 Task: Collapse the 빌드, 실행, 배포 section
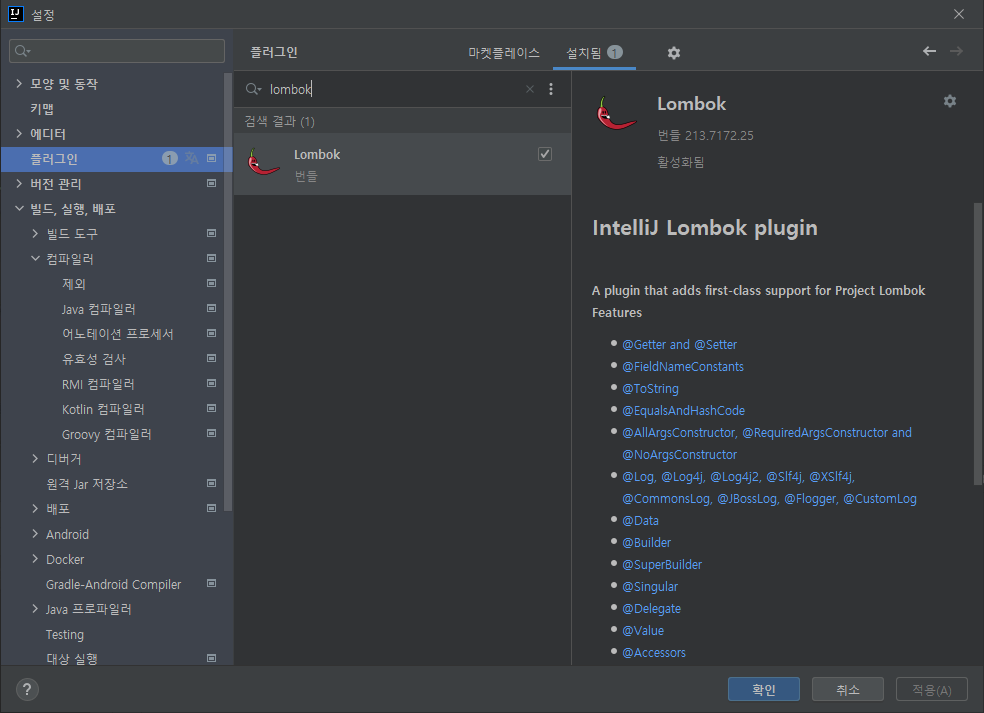tap(19, 208)
